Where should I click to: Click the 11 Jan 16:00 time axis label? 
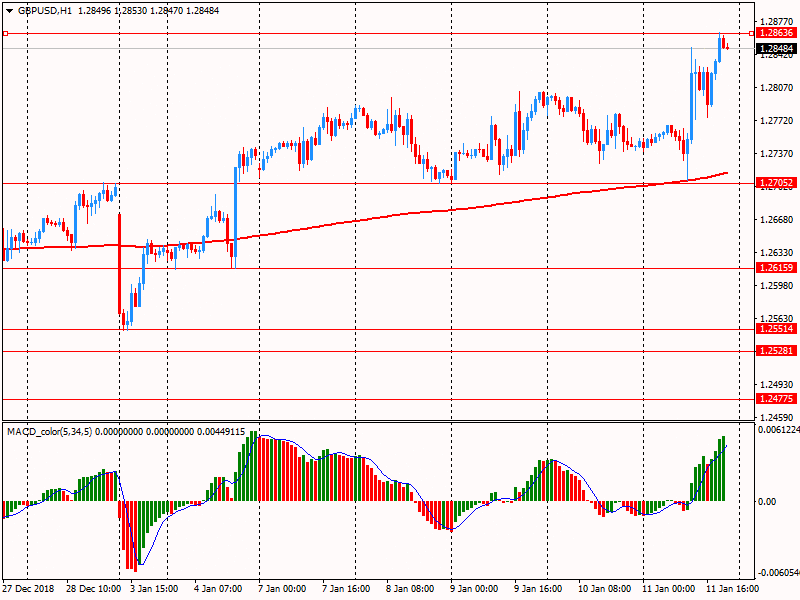pos(735,589)
